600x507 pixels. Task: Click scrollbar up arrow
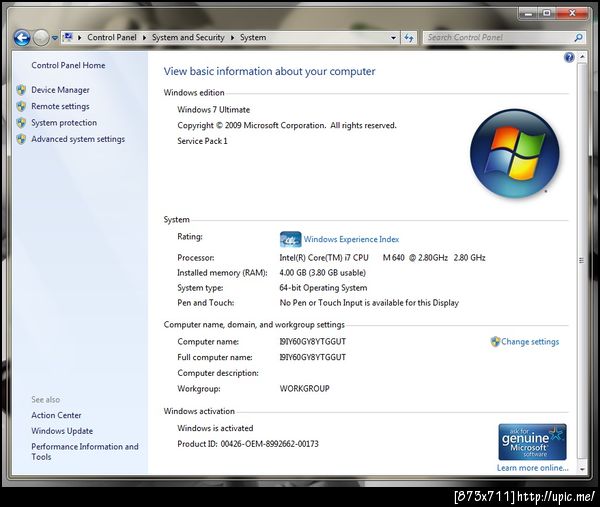click(582, 57)
